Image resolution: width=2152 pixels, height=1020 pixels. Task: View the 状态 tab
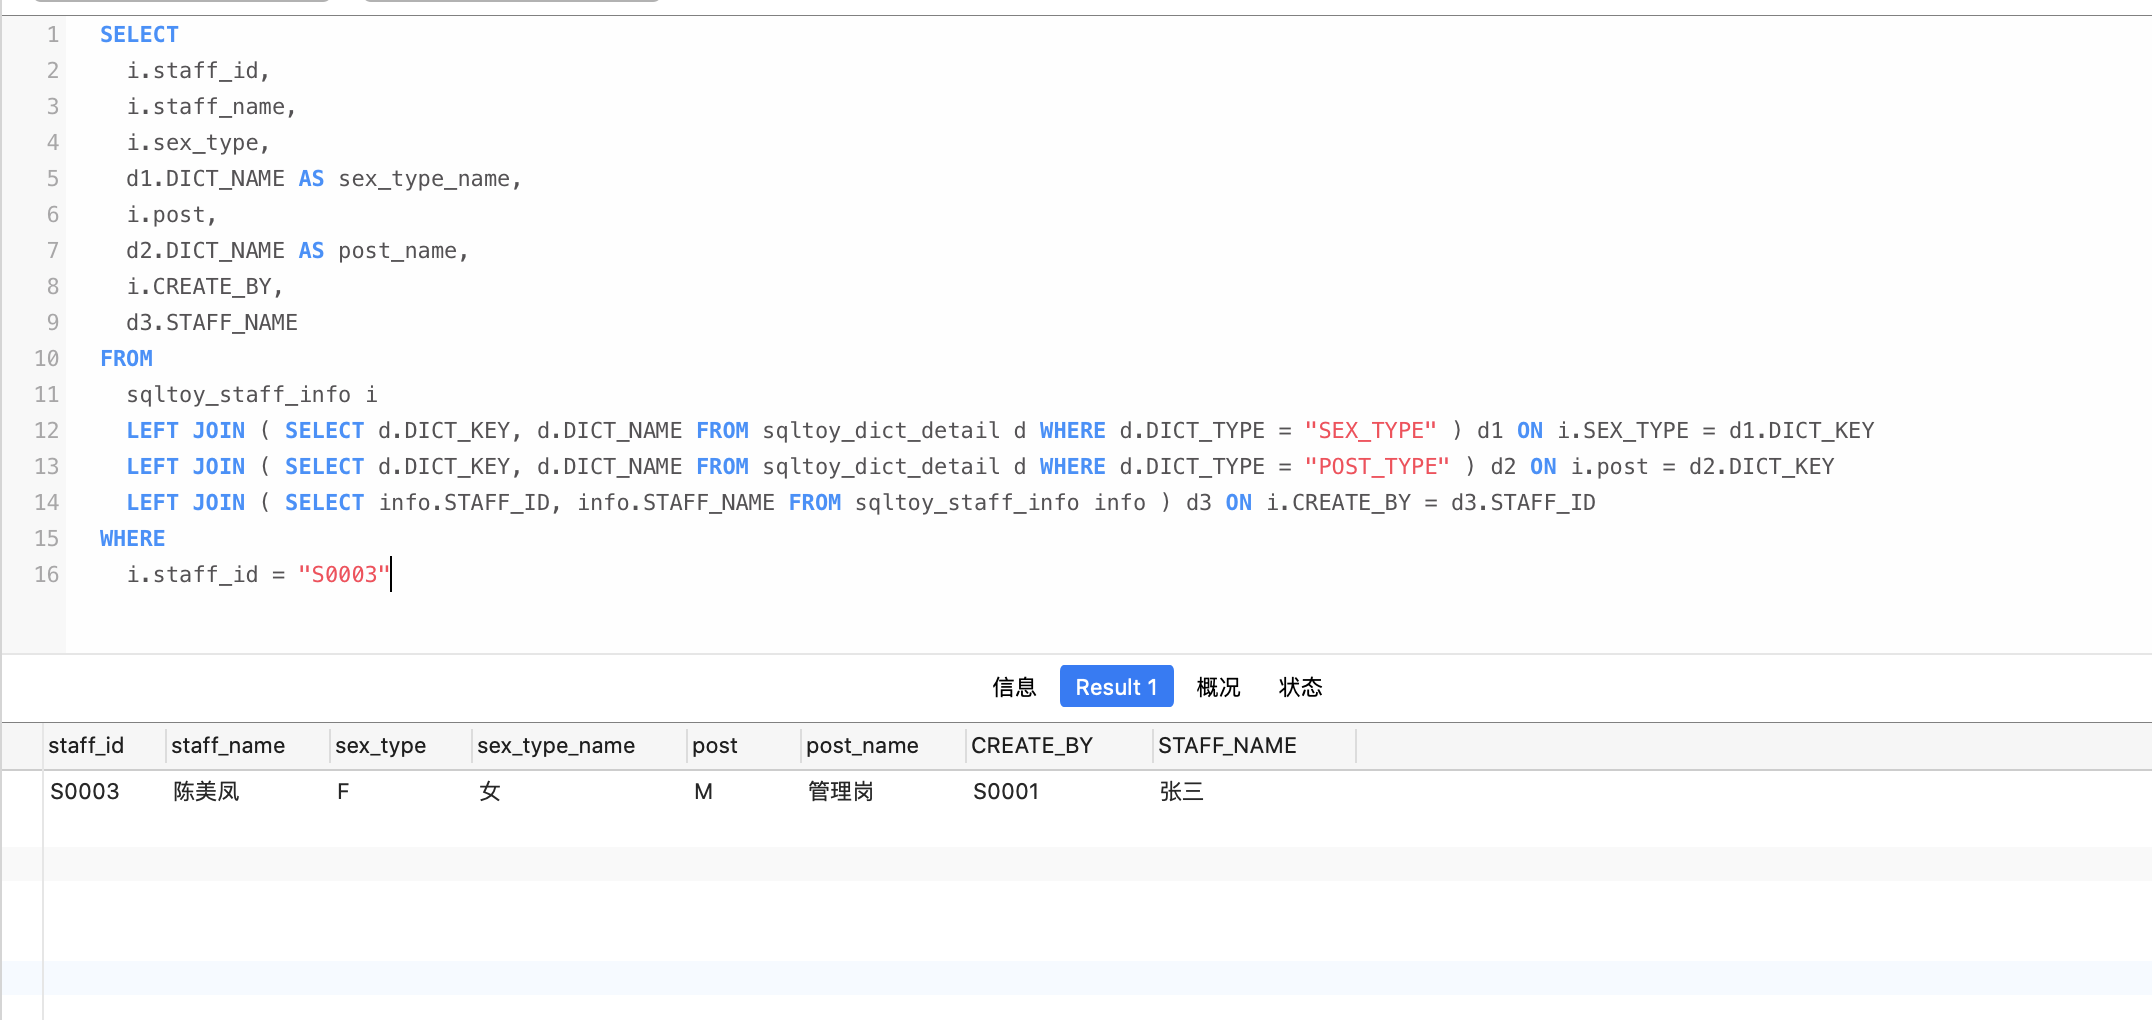[x=1300, y=687]
